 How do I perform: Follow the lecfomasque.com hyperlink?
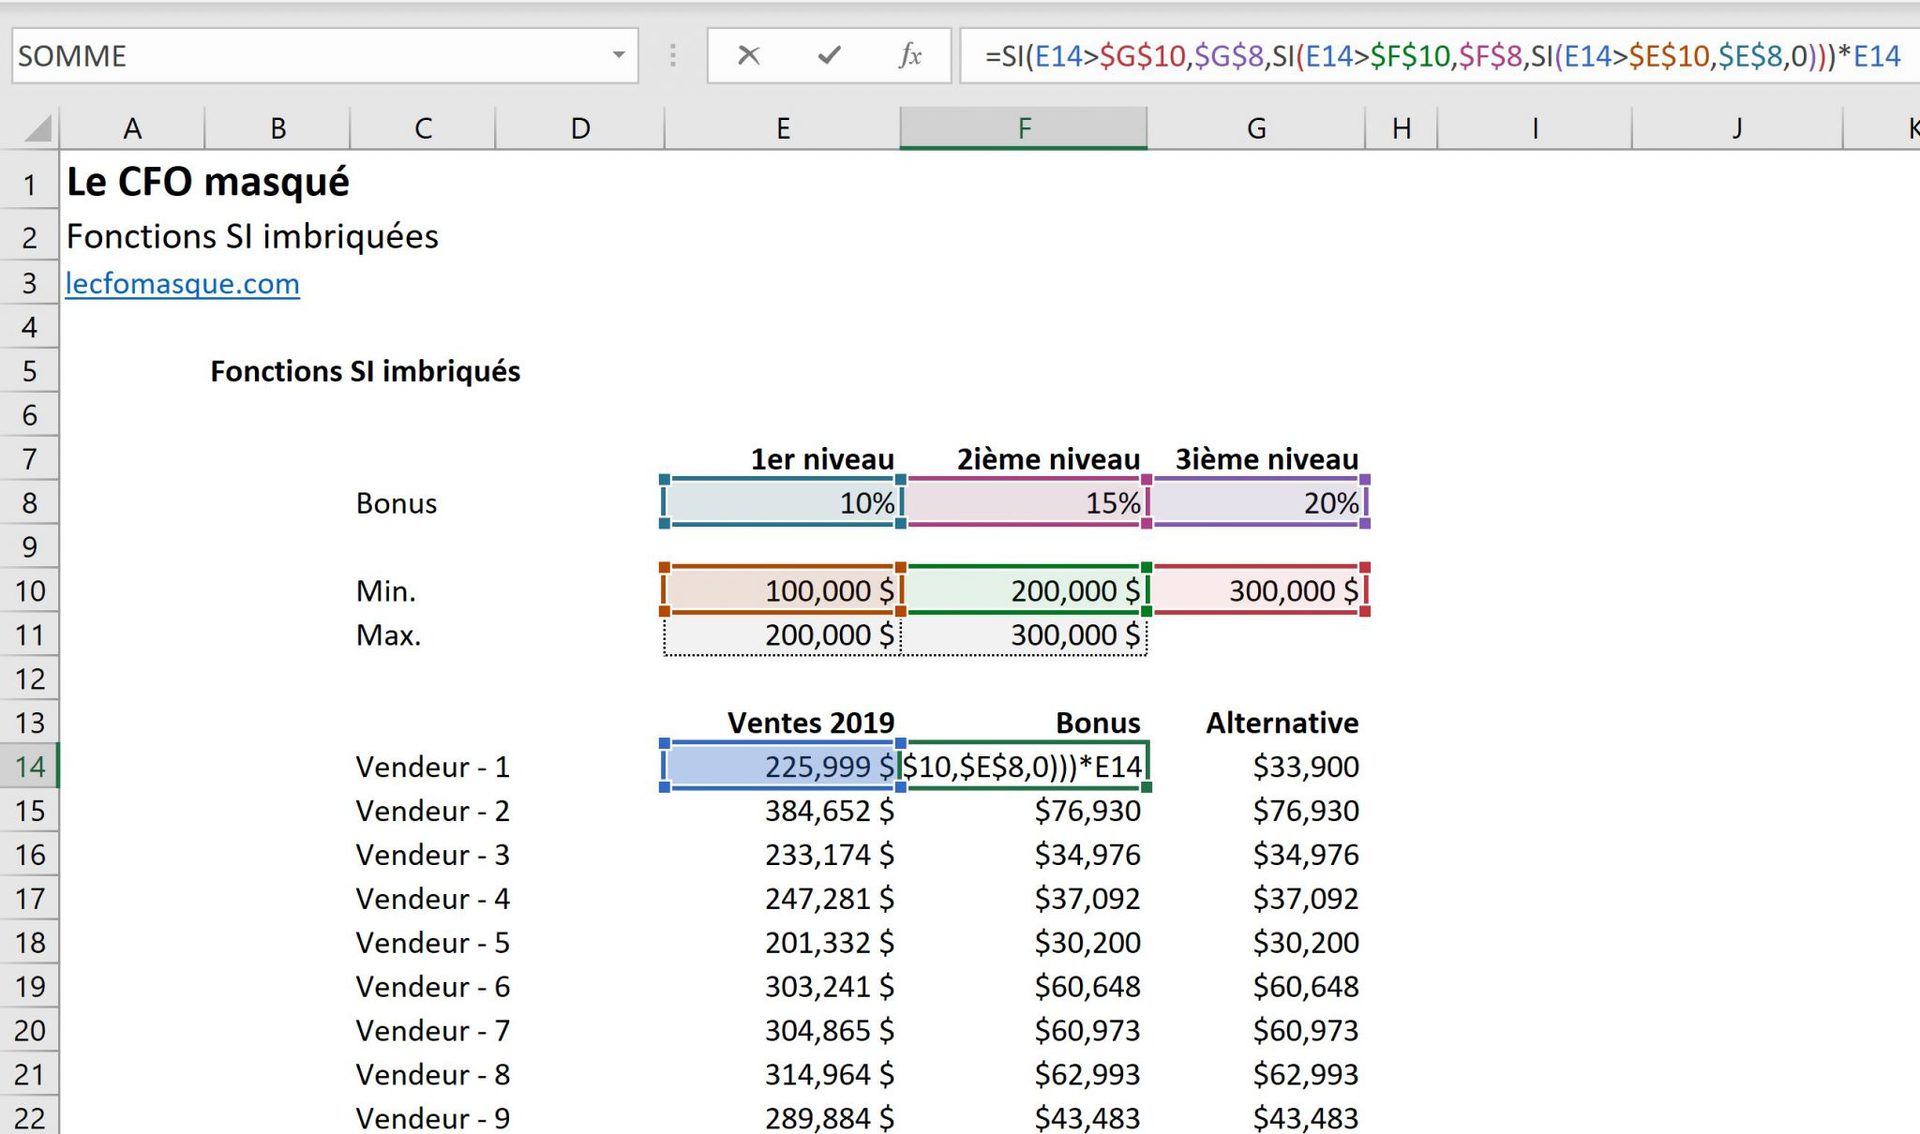(181, 284)
